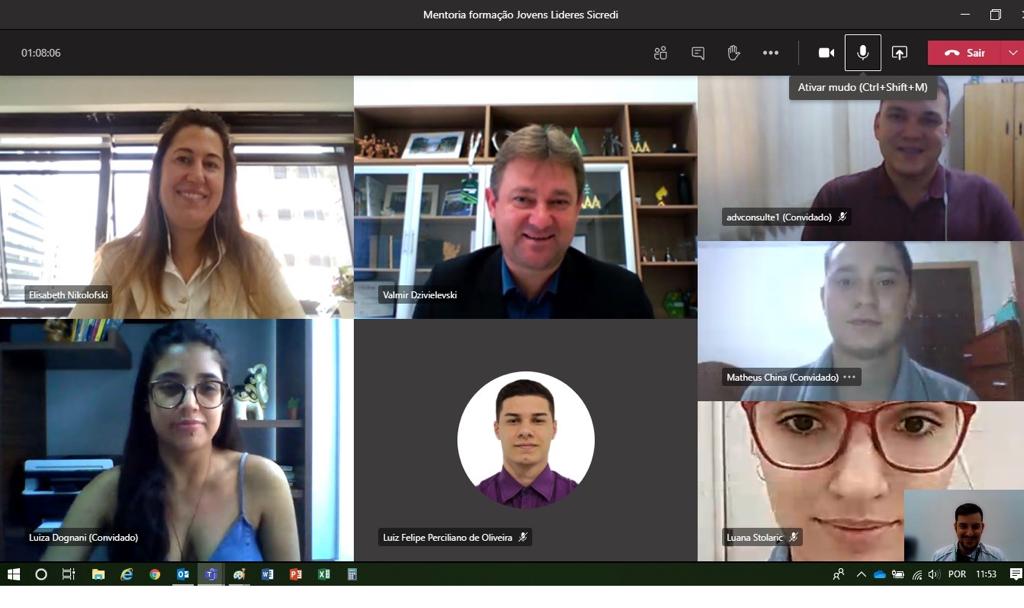Raise your hand in the meeting
This screenshot has width=1024, height=608.
(733, 53)
